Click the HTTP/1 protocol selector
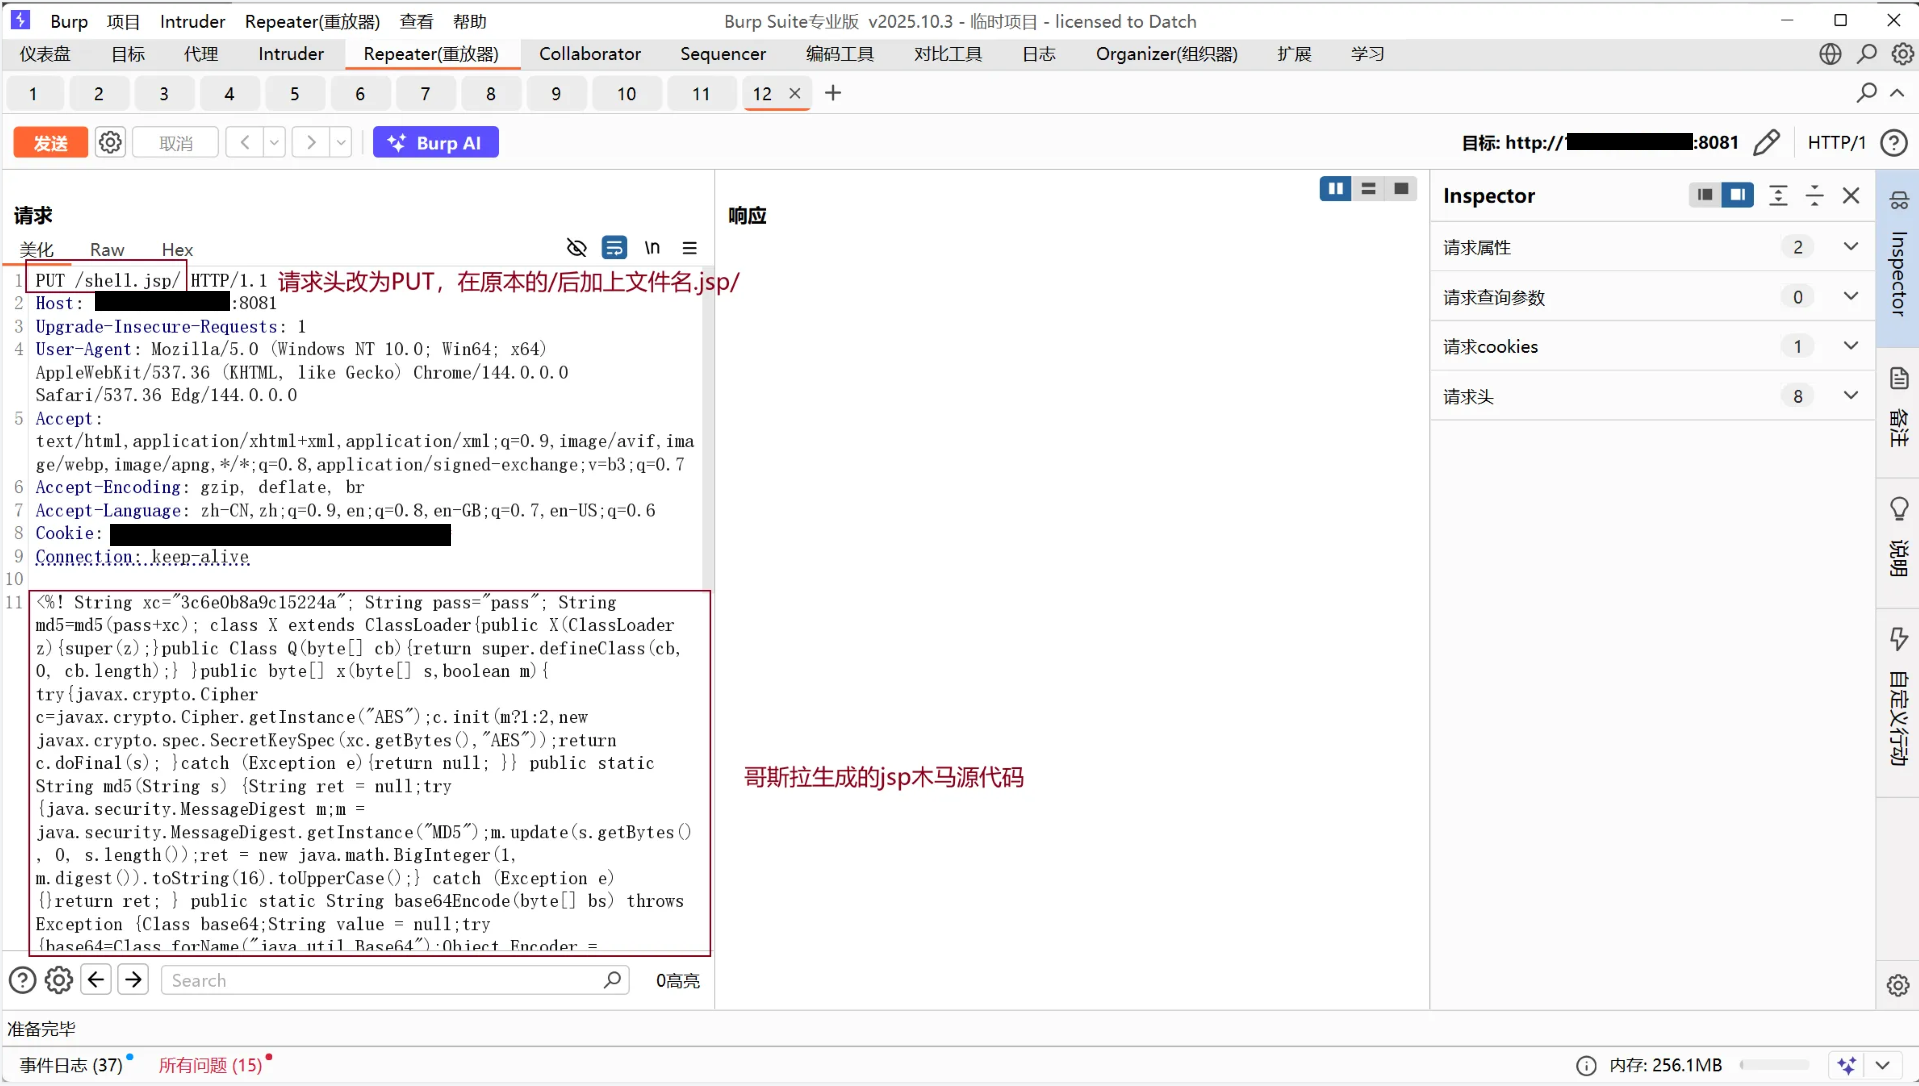Viewport: 1919px width, 1086px height. (1836, 143)
